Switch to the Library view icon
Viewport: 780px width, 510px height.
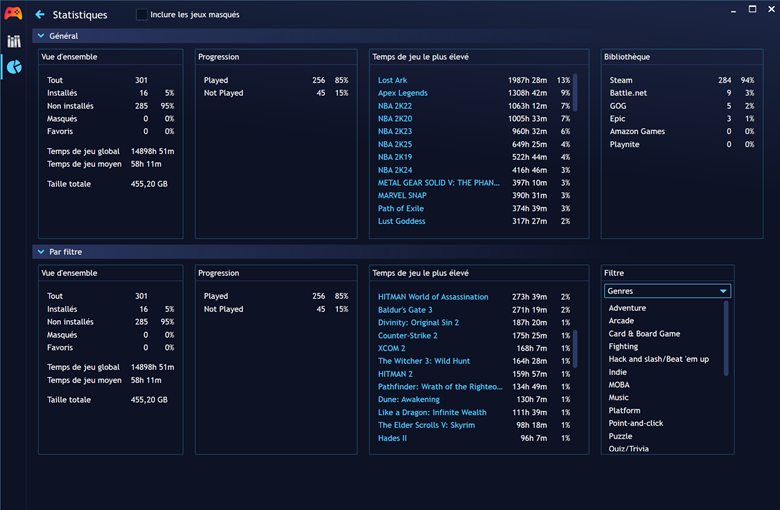click(13, 41)
